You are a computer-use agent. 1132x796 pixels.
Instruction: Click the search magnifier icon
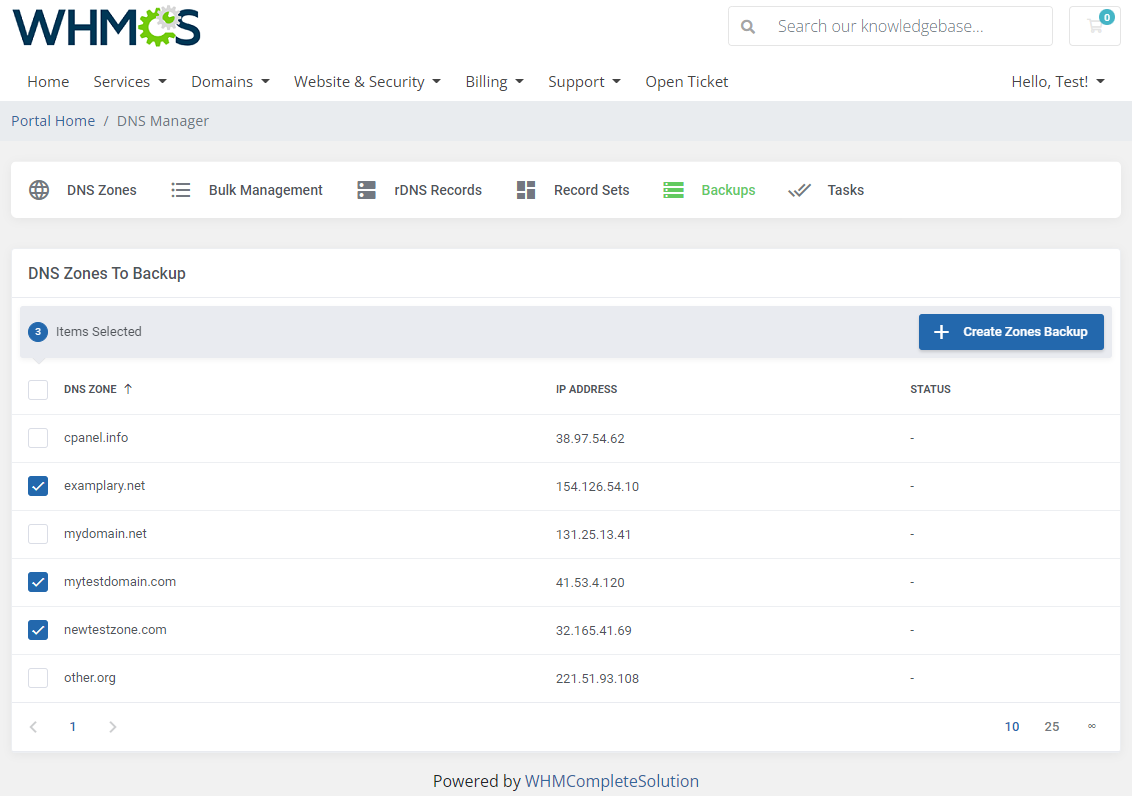pos(748,26)
